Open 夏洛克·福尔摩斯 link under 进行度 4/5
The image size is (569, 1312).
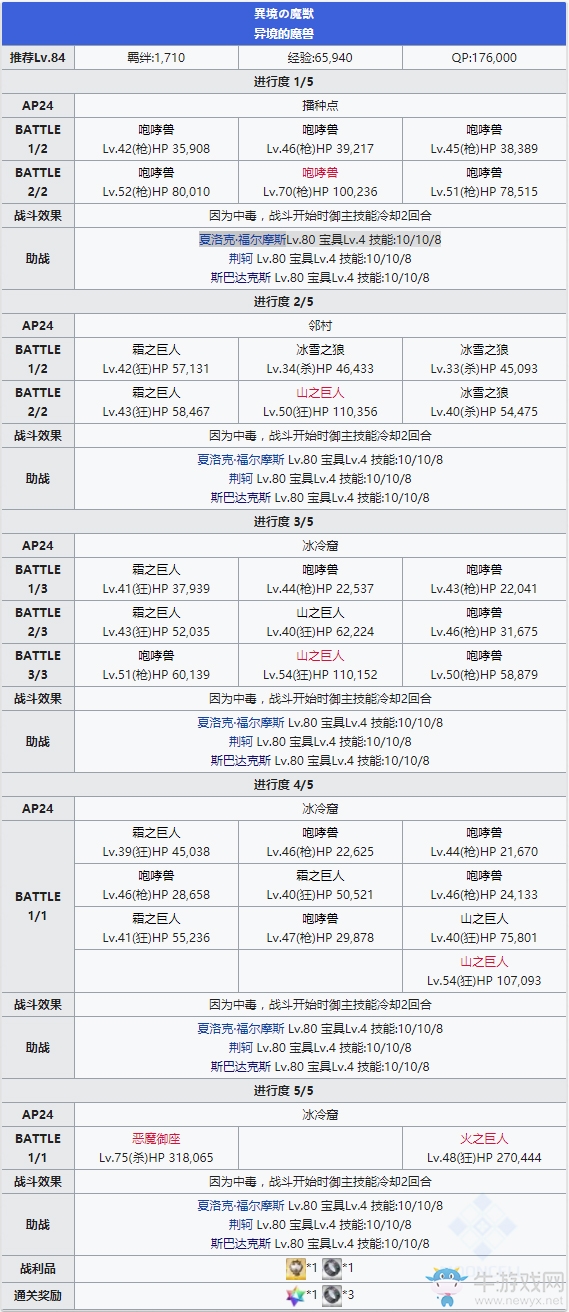click(x=241, y=1028)
